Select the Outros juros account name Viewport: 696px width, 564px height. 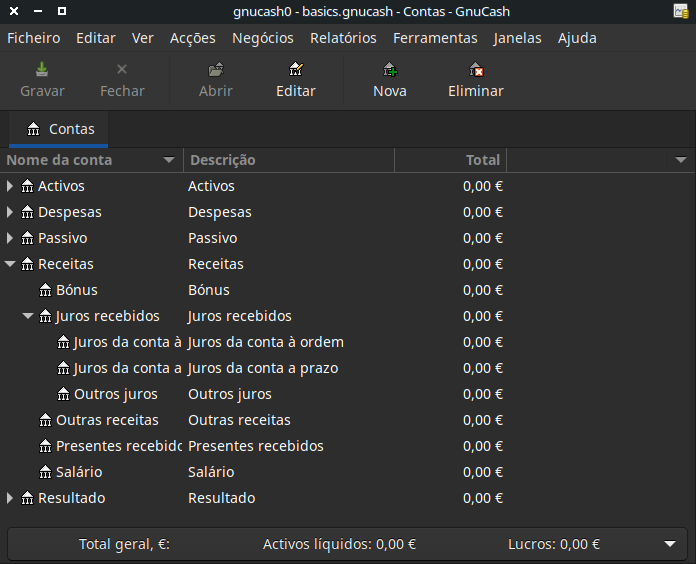[115, 394]
